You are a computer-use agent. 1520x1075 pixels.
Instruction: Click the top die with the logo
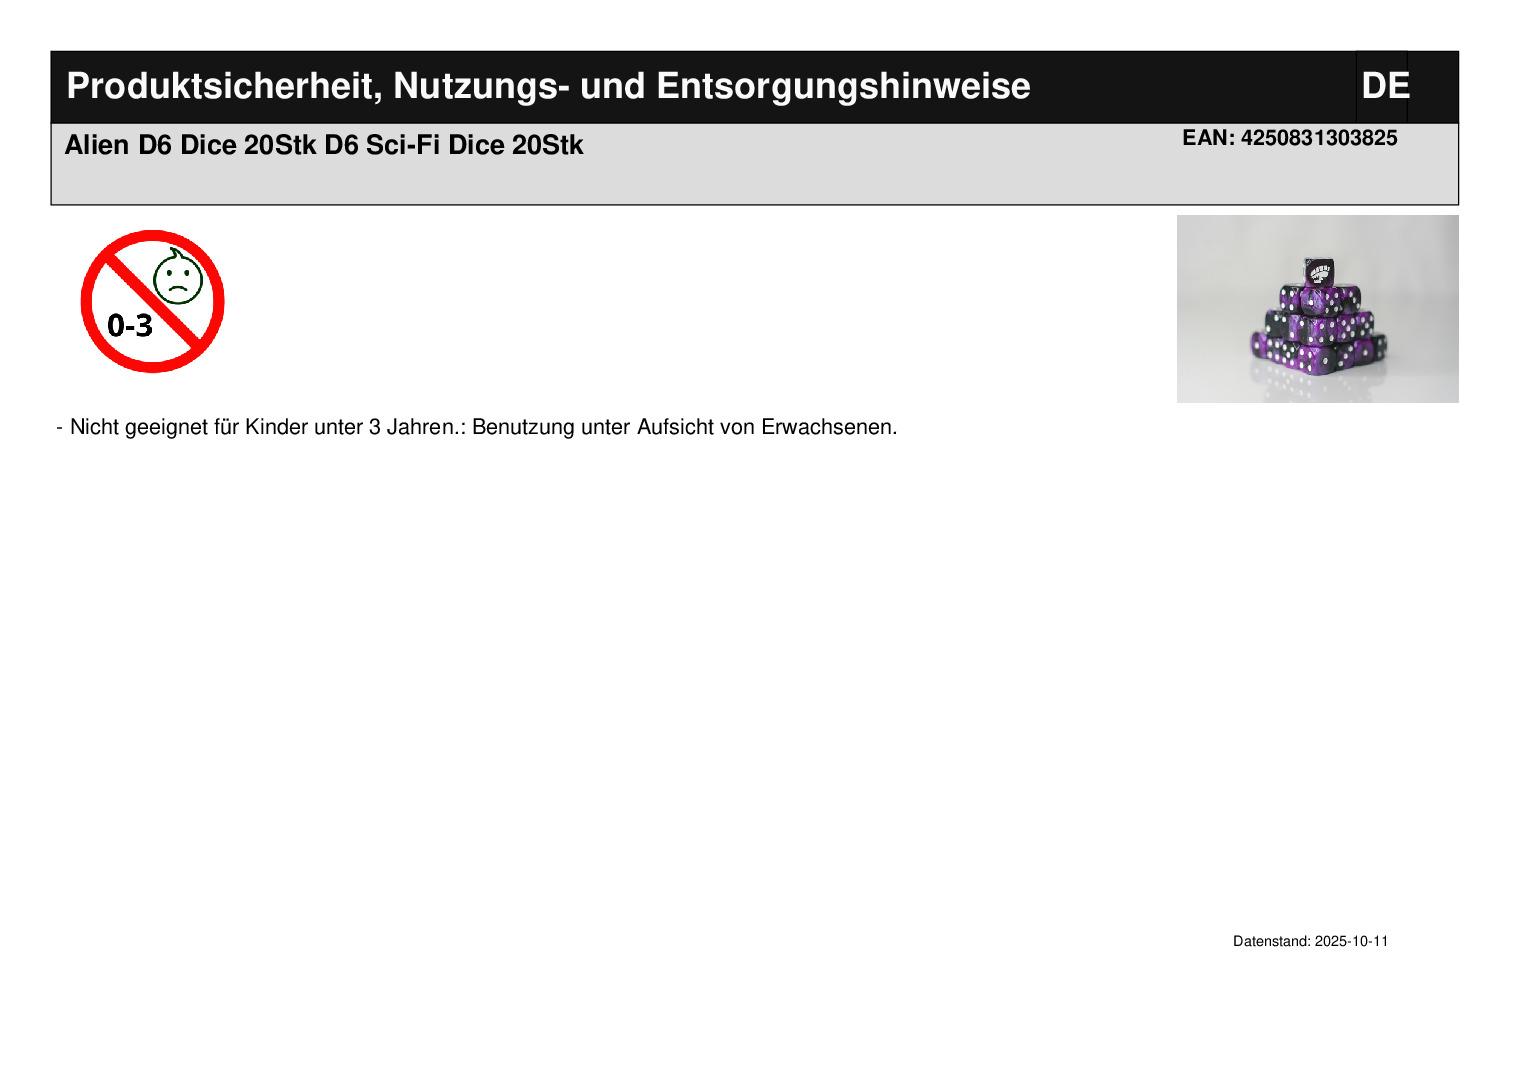click(x=1319, y=271)
